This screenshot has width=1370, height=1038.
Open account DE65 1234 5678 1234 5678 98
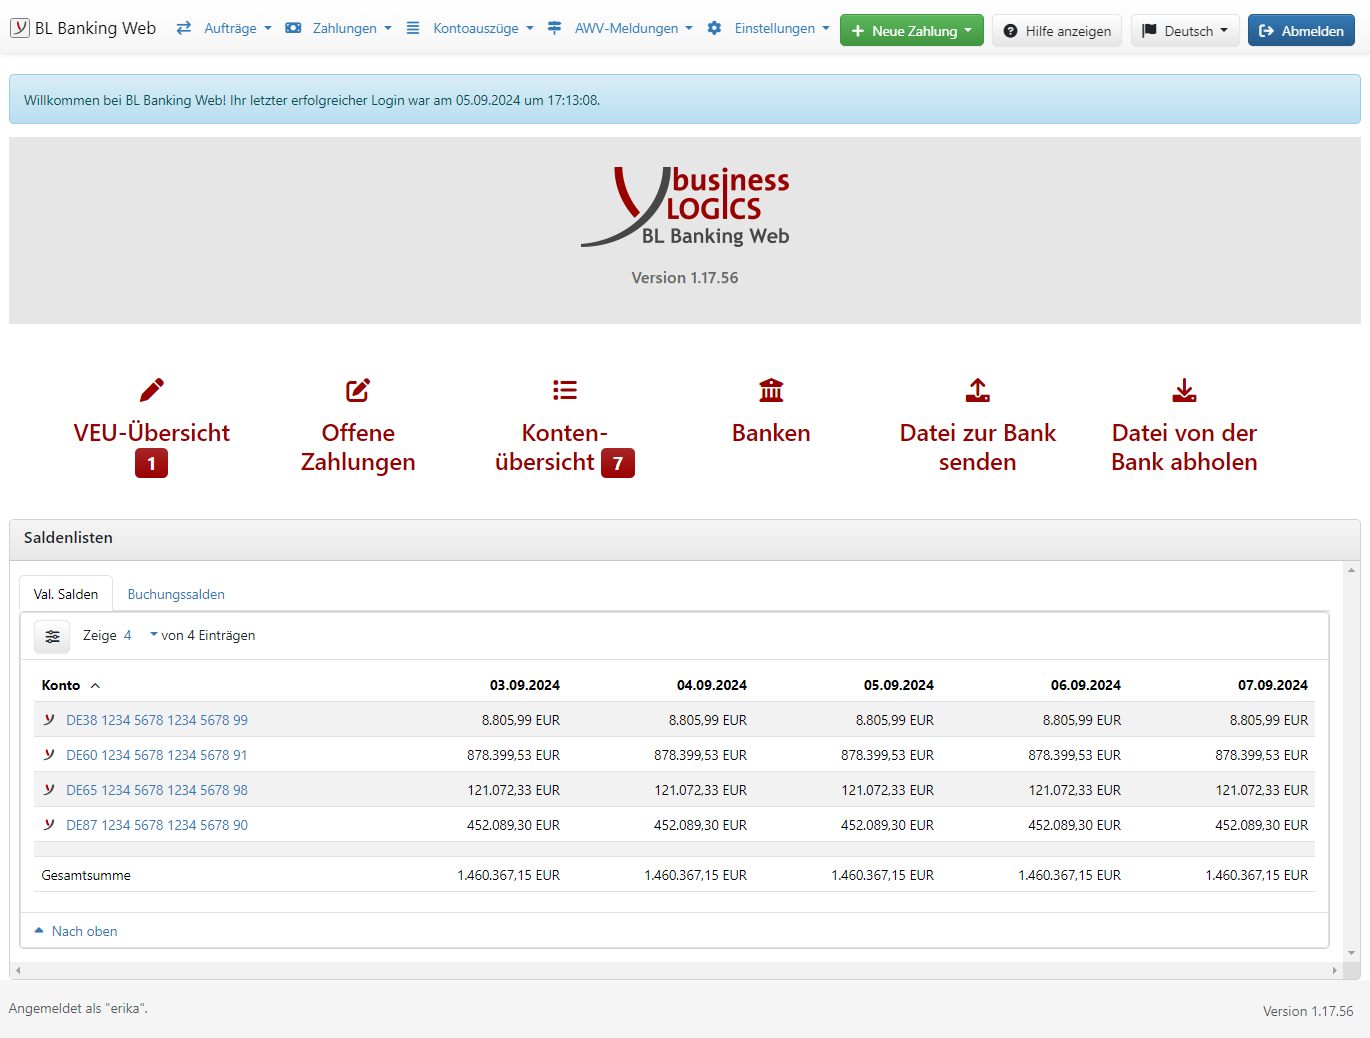coord(157,790)
